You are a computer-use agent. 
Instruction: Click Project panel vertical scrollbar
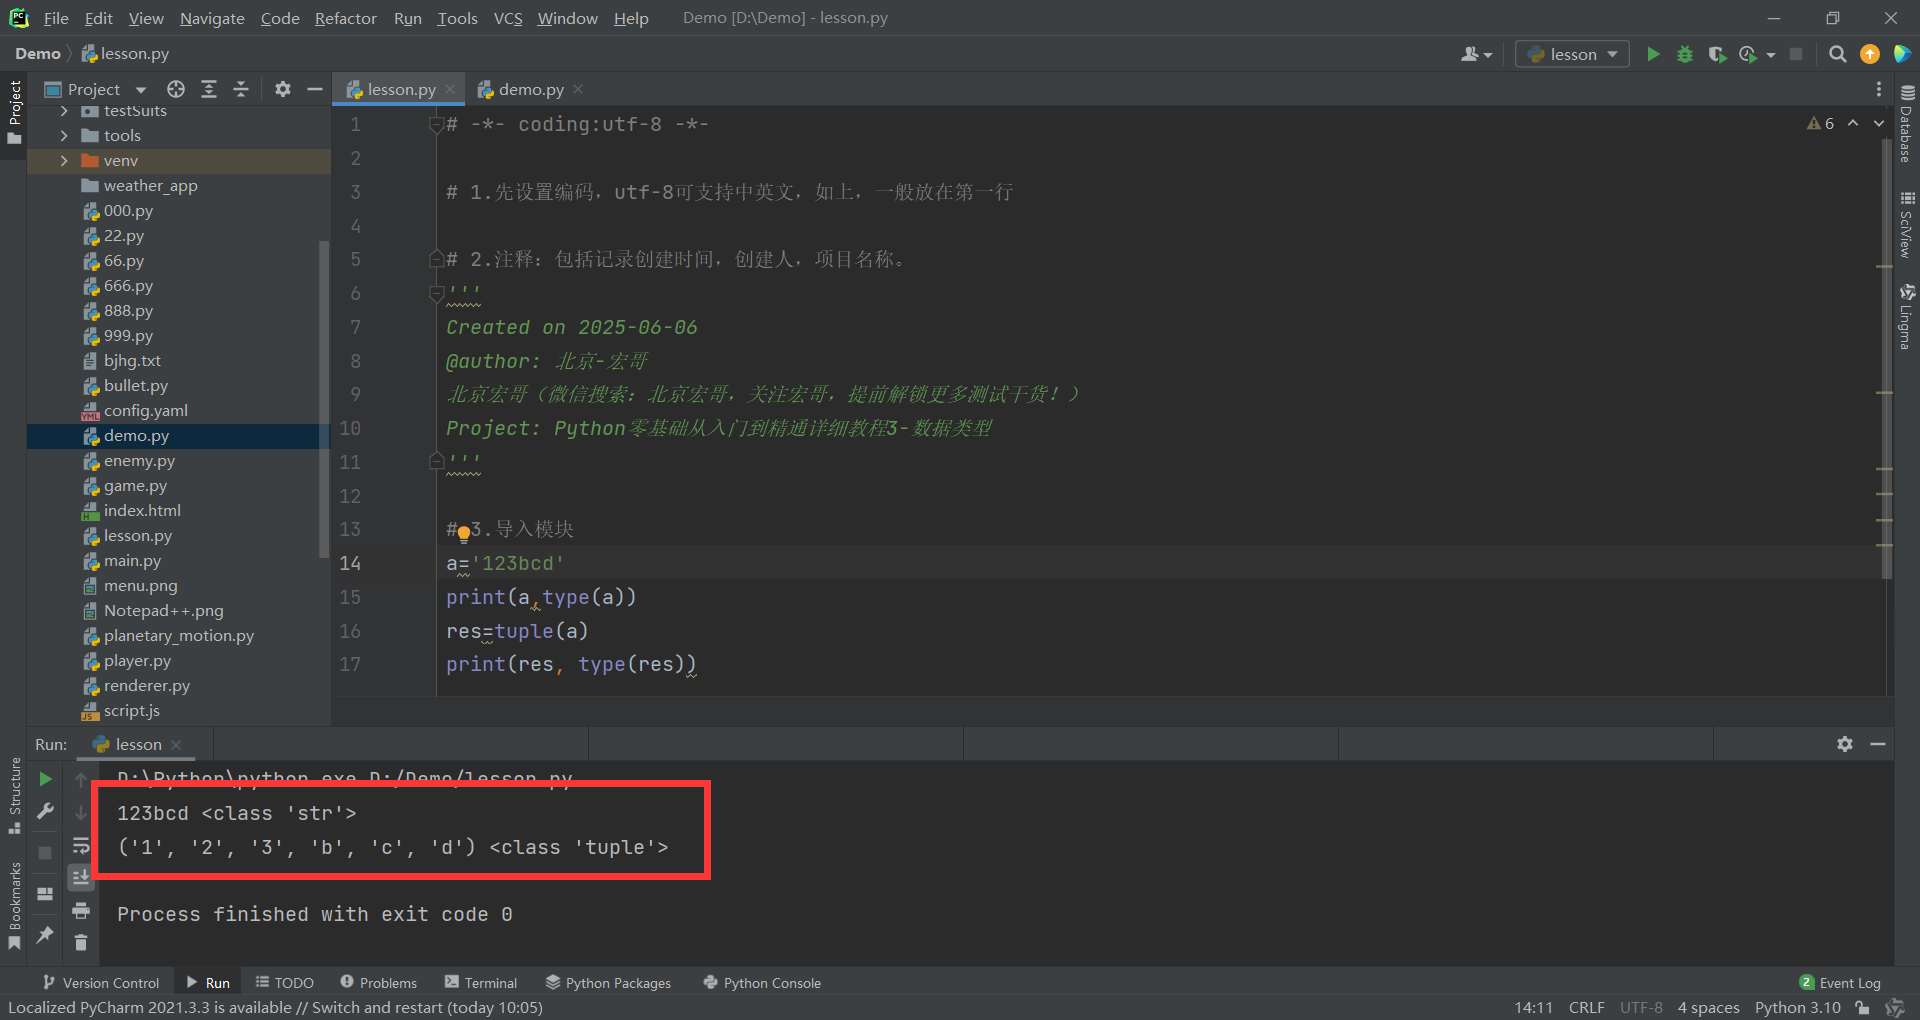323,398
